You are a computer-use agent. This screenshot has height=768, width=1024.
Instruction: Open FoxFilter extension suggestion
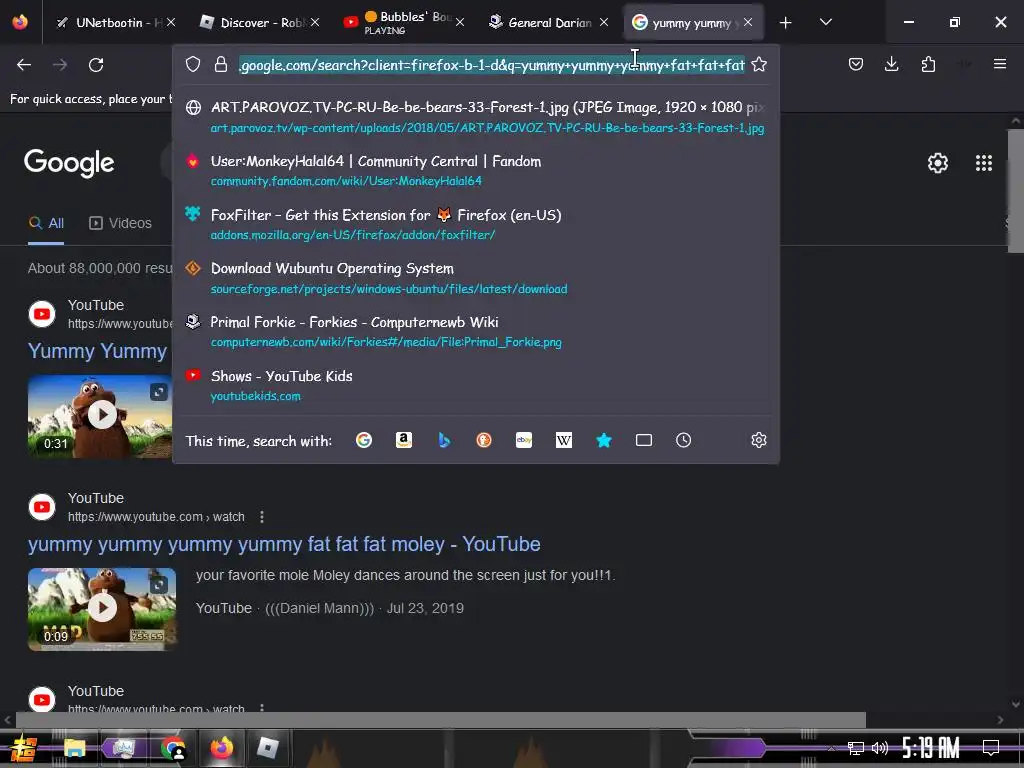pyautogui.click(x=475, y=224)
